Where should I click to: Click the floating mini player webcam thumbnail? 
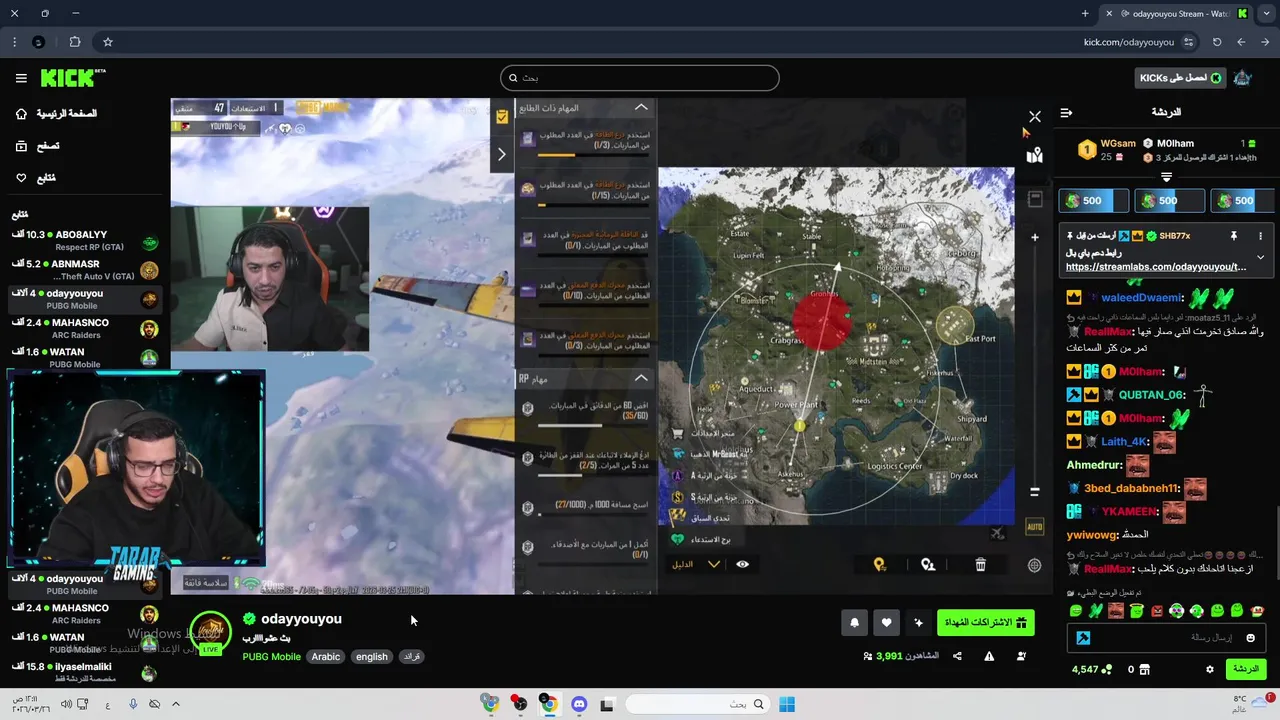pos(136,470)
